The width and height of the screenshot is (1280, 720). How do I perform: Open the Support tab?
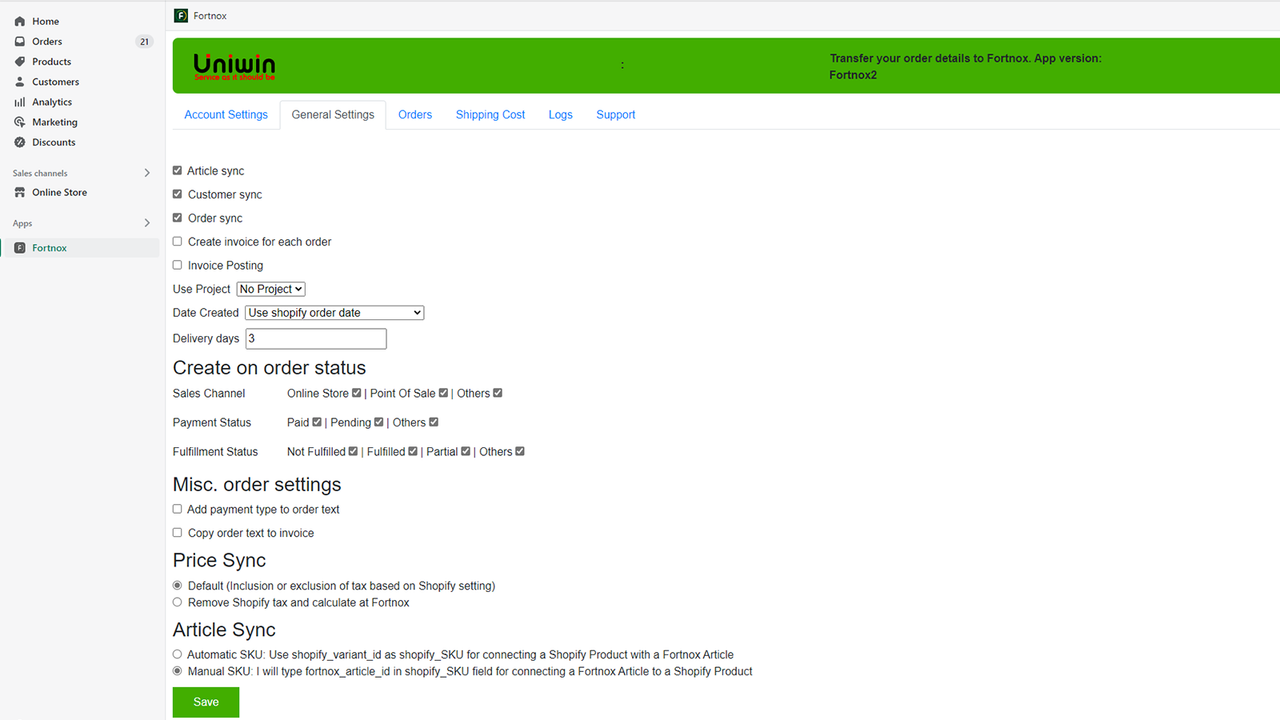coord(616,115)
